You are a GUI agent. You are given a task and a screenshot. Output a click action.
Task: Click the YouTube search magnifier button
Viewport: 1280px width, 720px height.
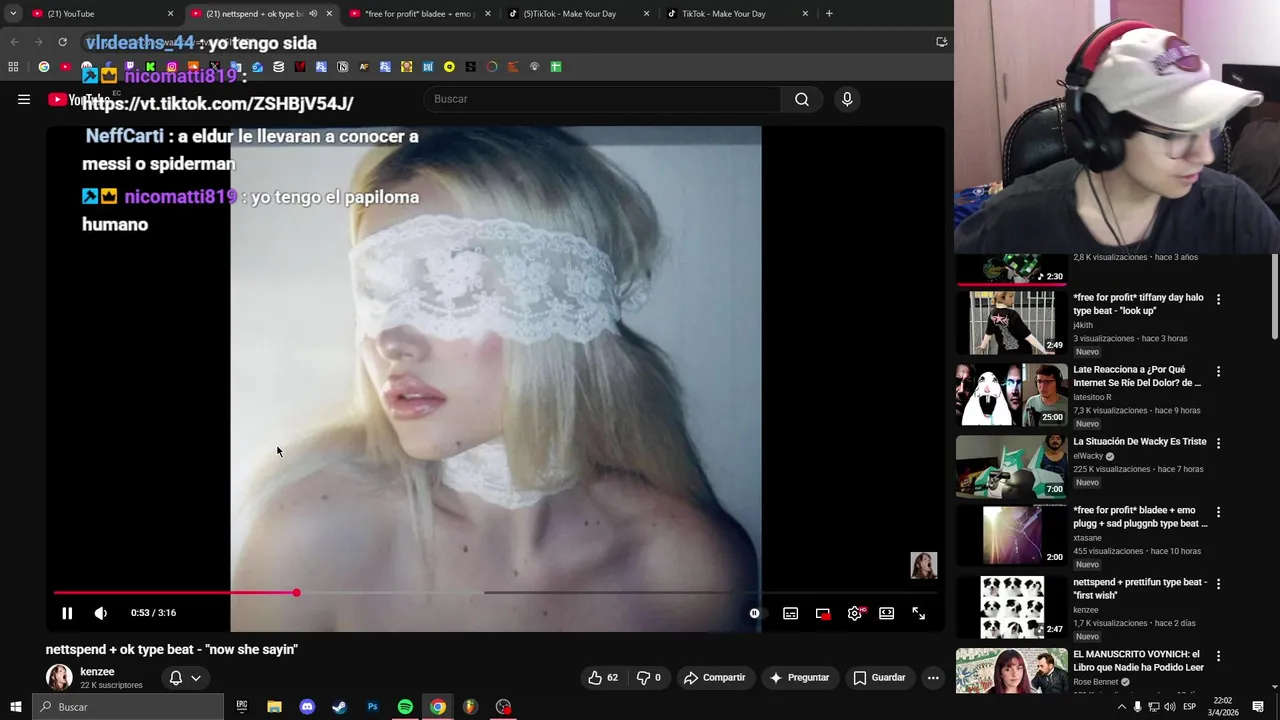point(802,99)
